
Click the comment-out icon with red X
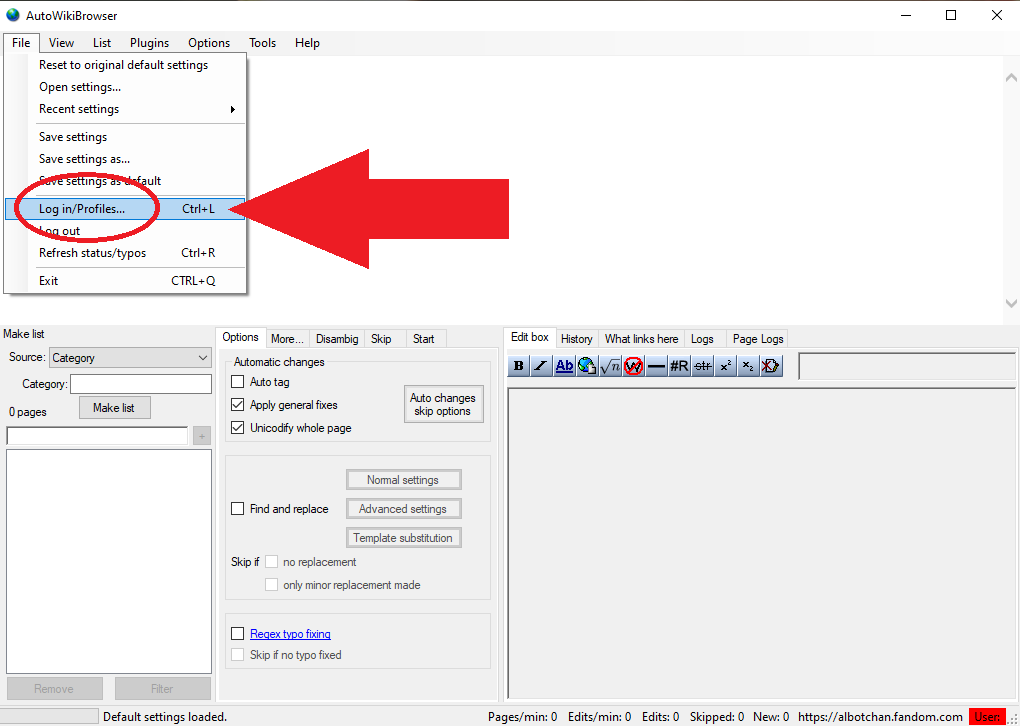click(x=771, y=366)
